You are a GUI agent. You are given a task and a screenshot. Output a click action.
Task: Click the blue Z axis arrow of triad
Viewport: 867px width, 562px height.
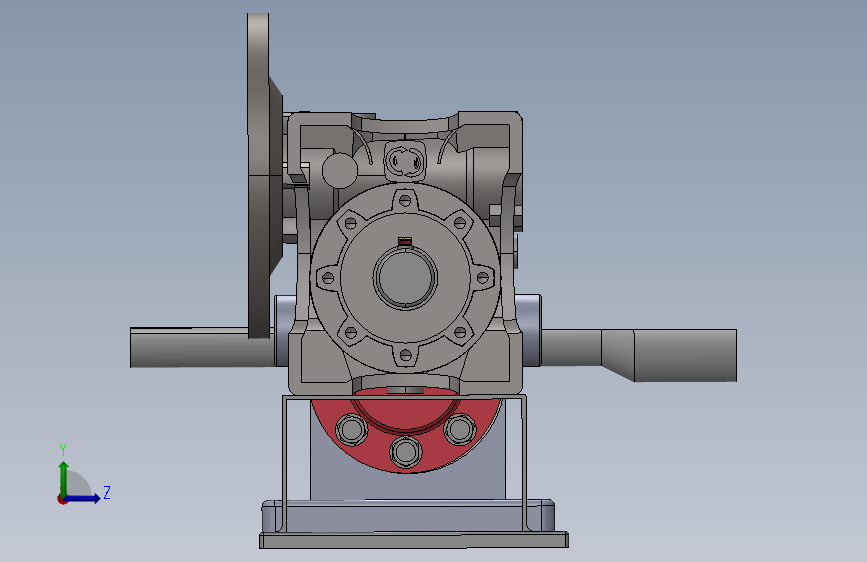pos(83,498)
